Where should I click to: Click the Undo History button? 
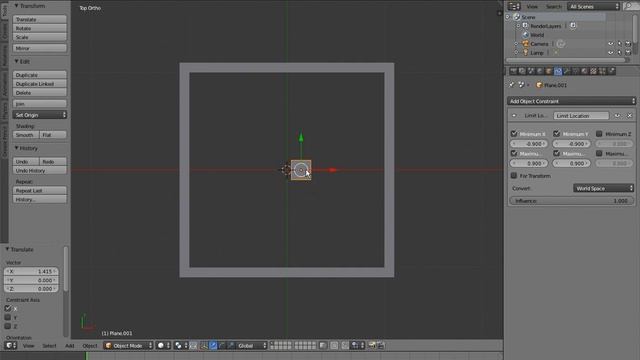pyautogui.click(x=40, y=170)
